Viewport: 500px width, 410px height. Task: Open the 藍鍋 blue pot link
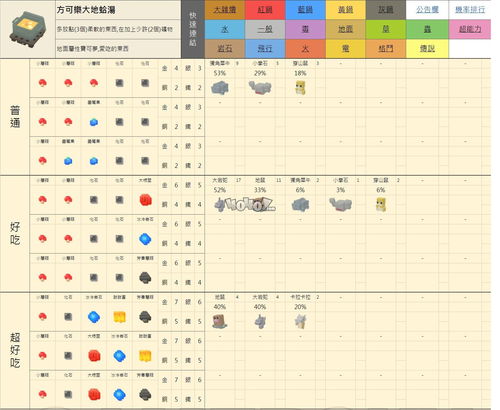tap(305, 10)
